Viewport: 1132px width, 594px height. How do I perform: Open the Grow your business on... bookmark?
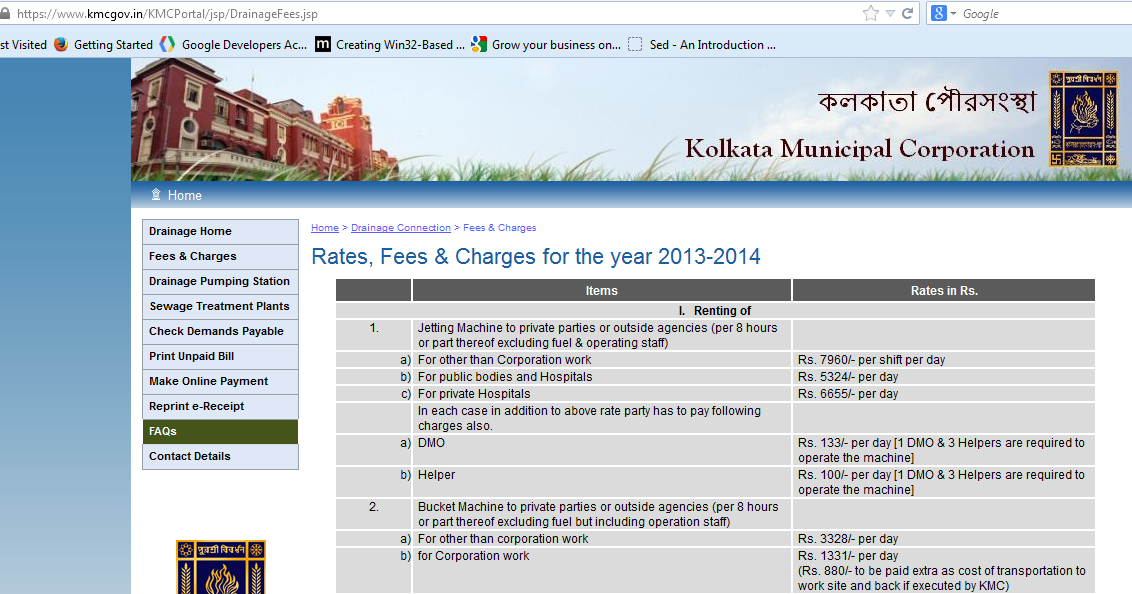(x=546, y=45)
